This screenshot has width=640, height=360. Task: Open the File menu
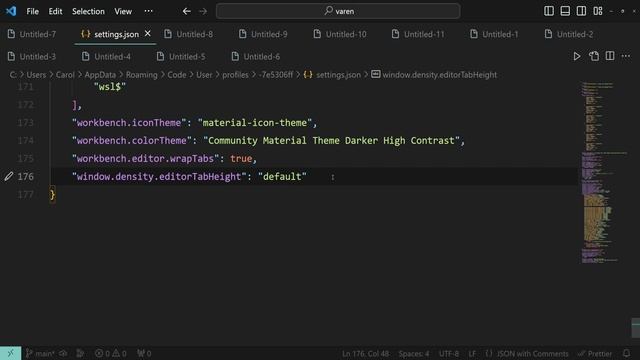click(x=32, y=11)
